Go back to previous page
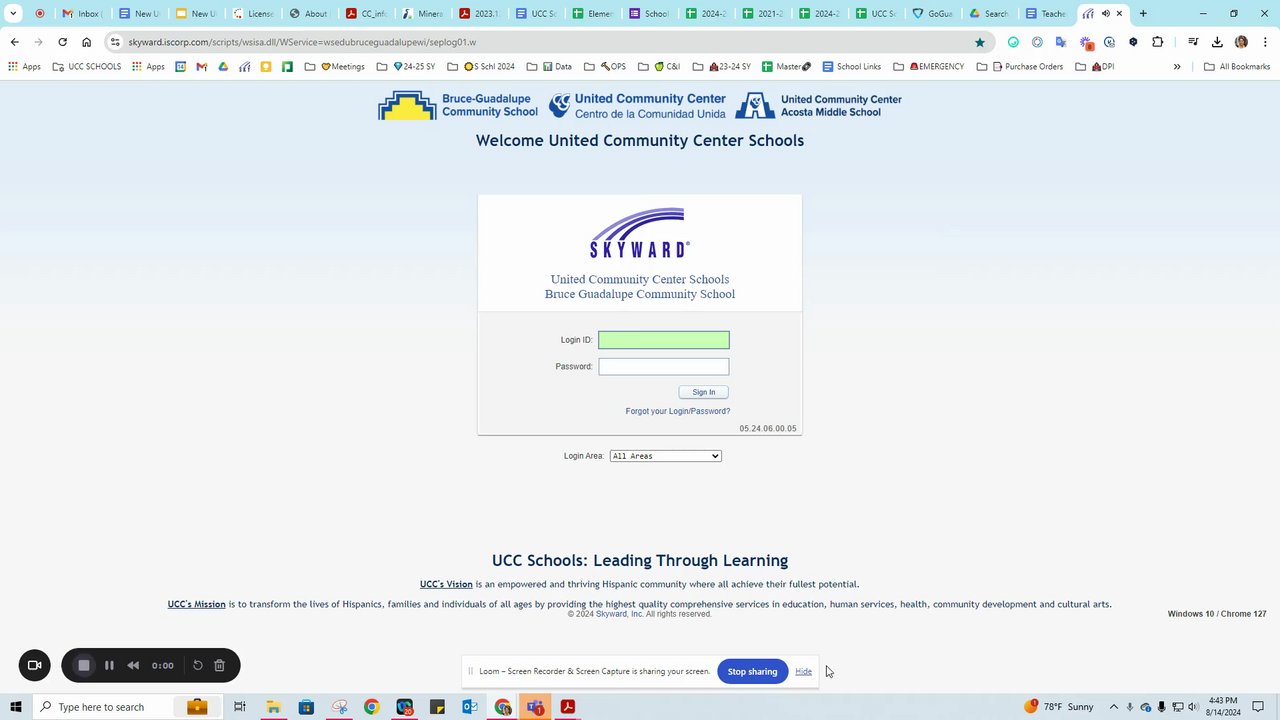 14,42
